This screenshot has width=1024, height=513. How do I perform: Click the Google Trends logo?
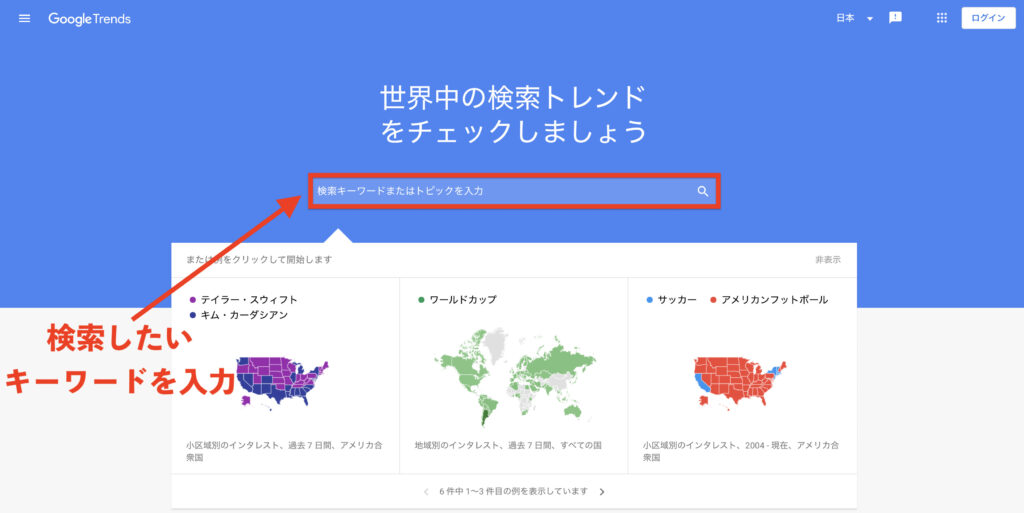(89, 19)
